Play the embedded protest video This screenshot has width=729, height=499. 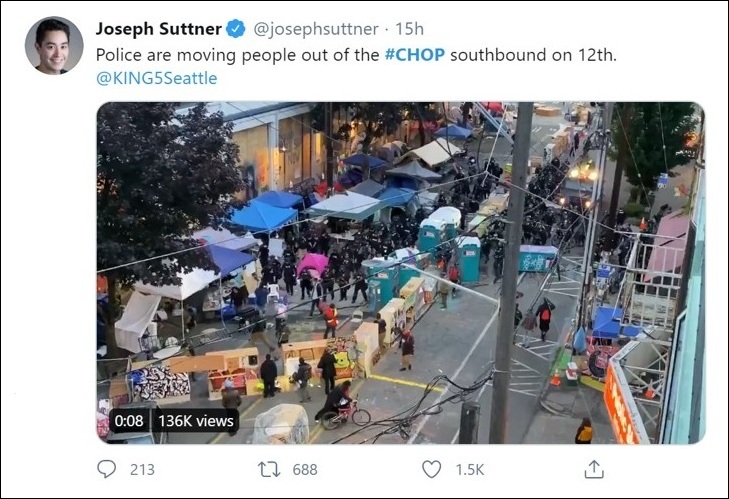401,273
